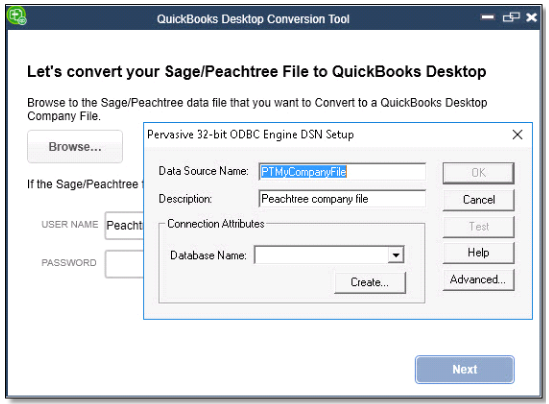Click the QuickBooks Conversion Tool app icon
This screenshot has width=549, height=404.
[17, 16]
